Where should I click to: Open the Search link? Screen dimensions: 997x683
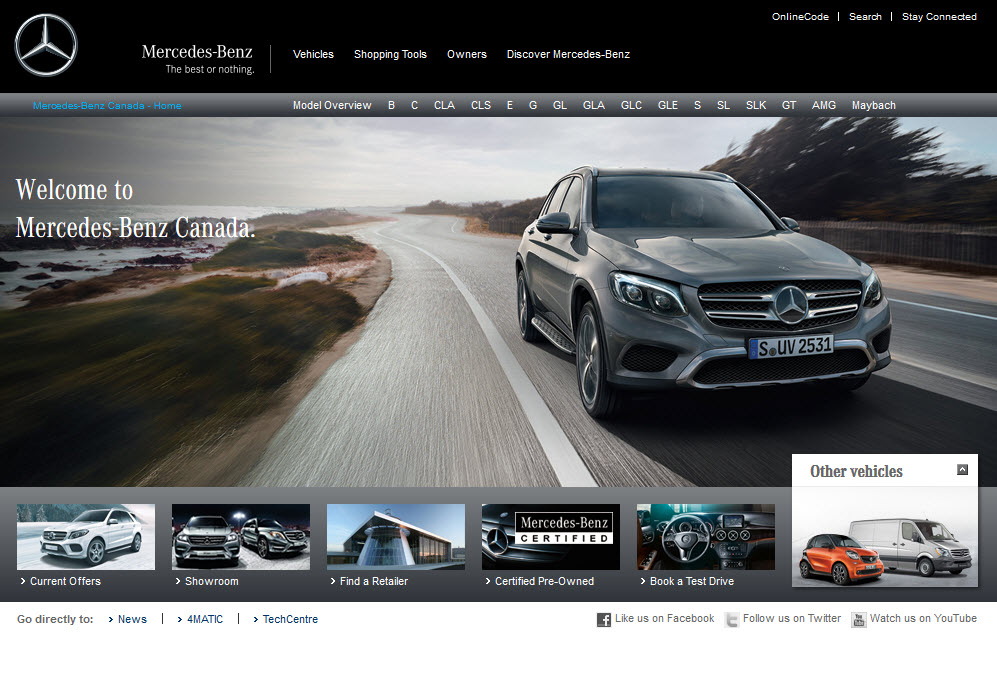click(x=865, y=17)
